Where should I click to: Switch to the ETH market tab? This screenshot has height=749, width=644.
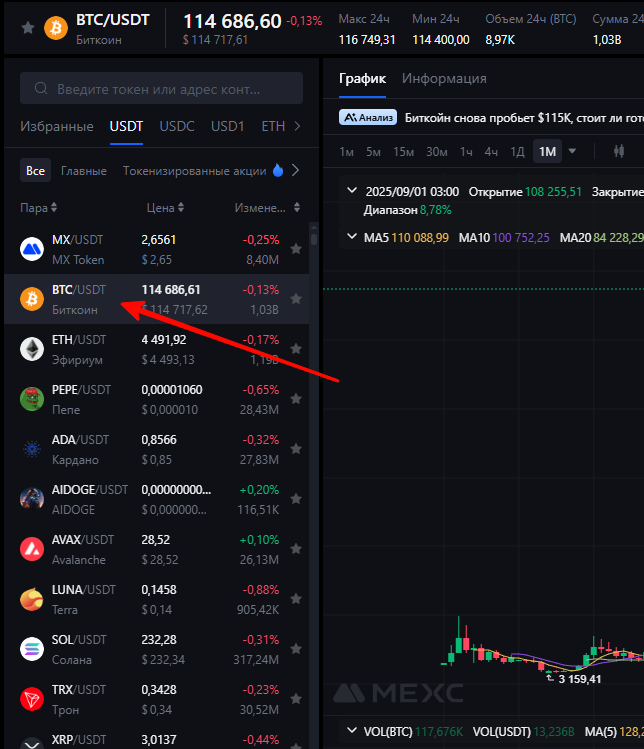coord(273,126)
